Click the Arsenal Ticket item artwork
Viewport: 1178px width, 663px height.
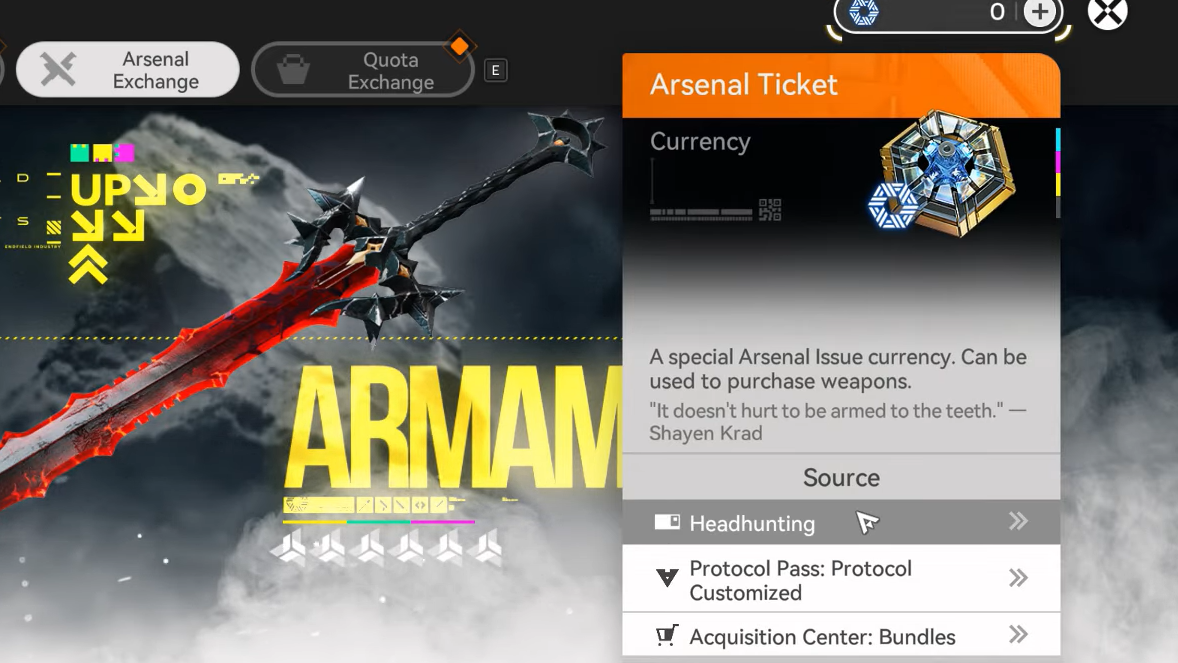(x=941, y=173)
